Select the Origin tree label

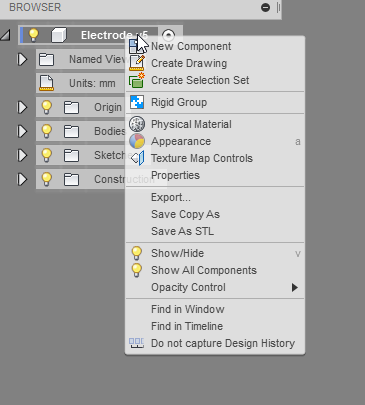click(108, 107)
